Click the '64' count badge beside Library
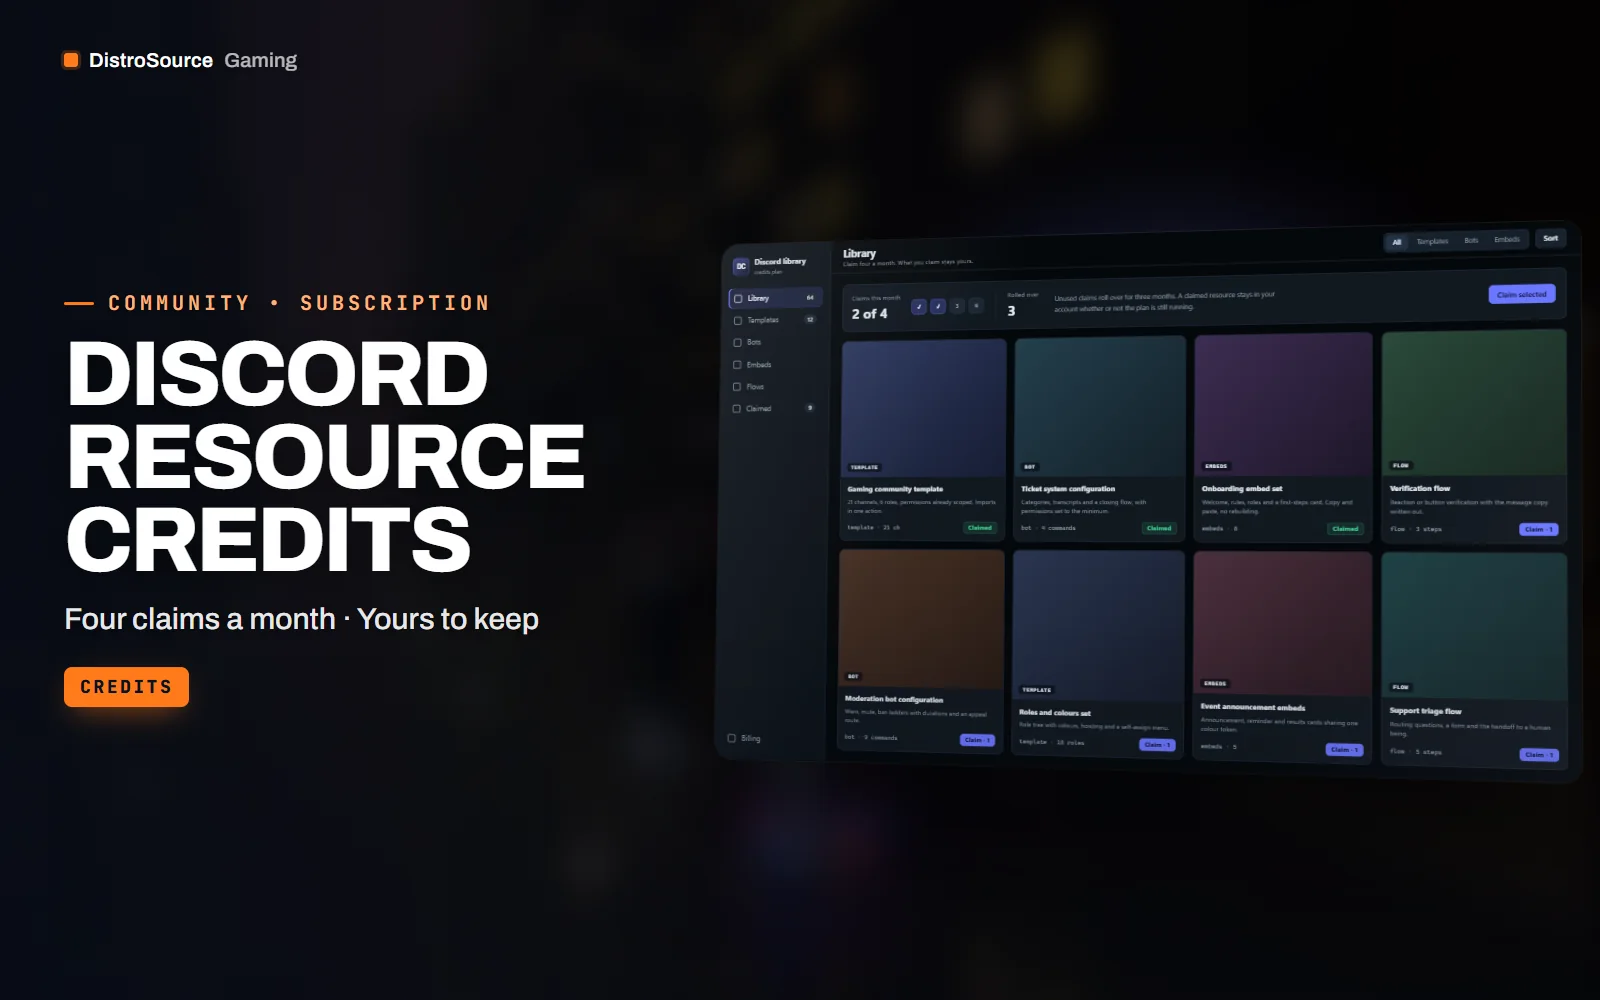This screenshot has height=1000, width=1600. coord(810,297)
